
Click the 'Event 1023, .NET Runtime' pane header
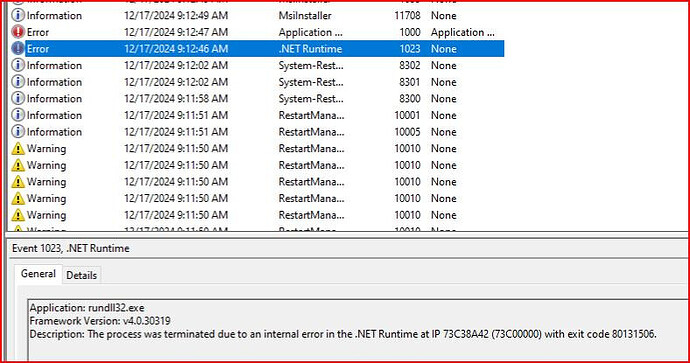71,249
